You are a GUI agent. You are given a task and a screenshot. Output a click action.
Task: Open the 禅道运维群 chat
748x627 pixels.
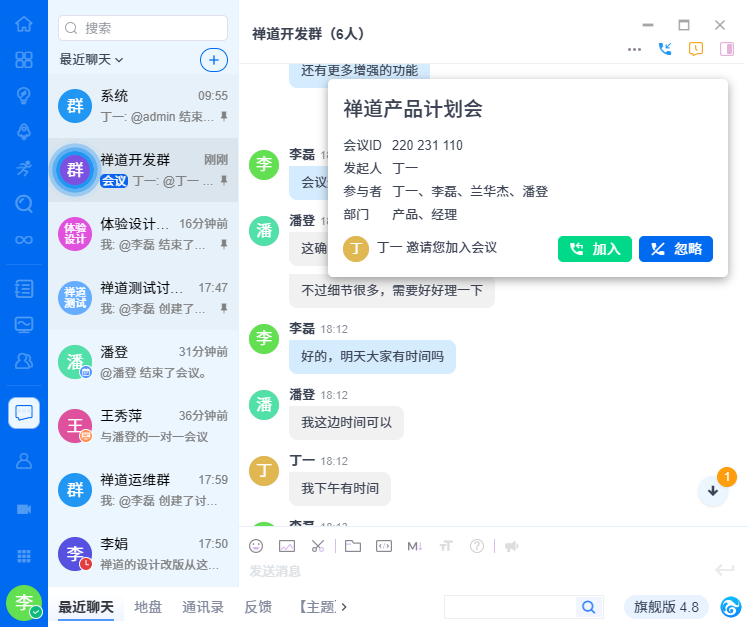[x=143, y=490]
